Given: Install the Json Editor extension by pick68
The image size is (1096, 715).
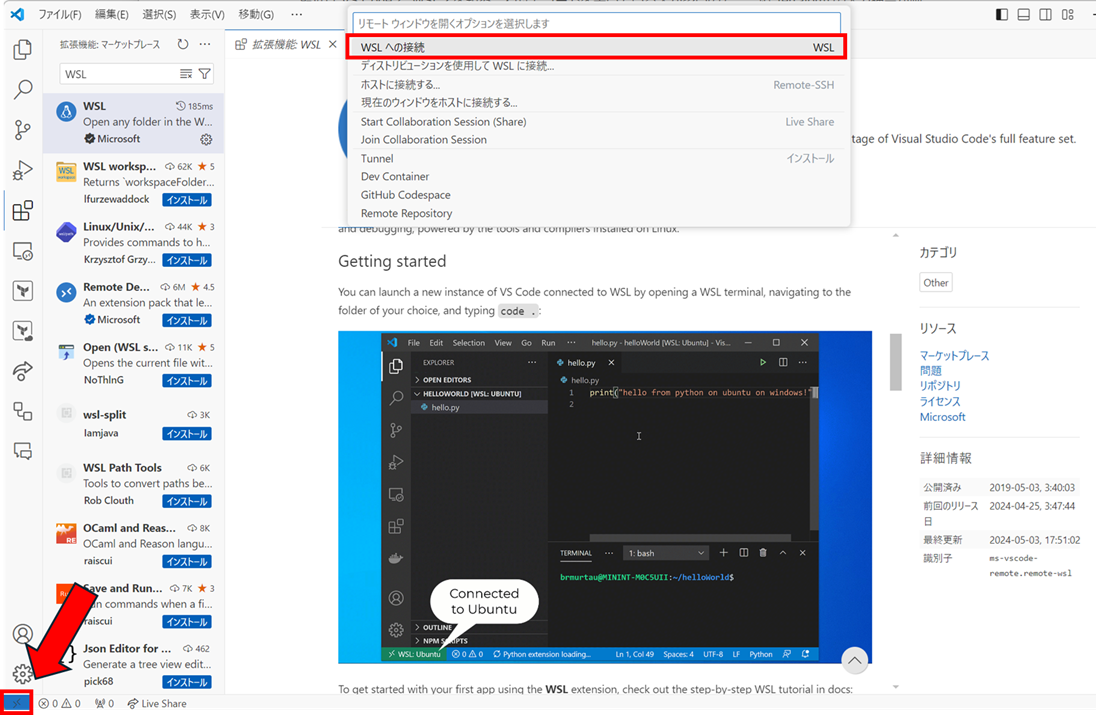Looking at the screenshot, I should tap(187, 682).
